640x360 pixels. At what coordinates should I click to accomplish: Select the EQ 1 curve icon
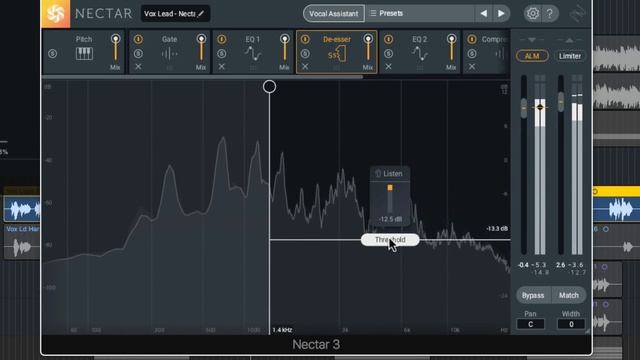pos(253,54)
